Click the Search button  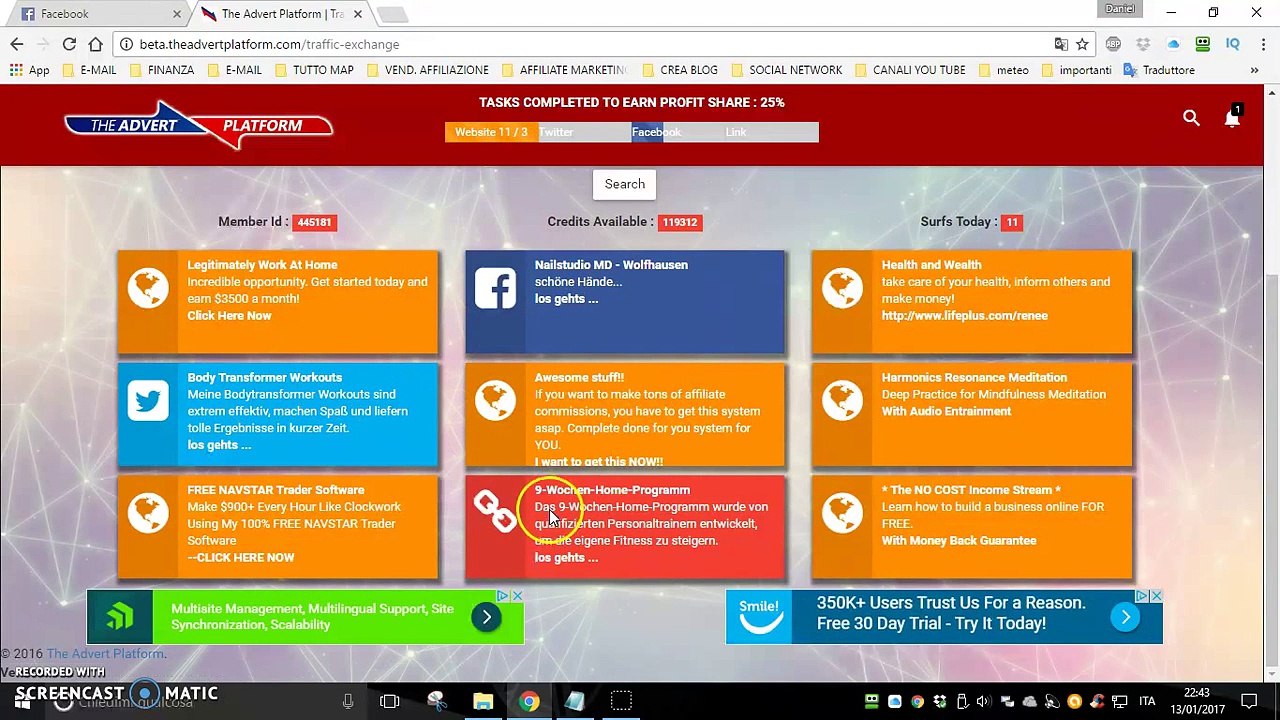pos(624,184)
